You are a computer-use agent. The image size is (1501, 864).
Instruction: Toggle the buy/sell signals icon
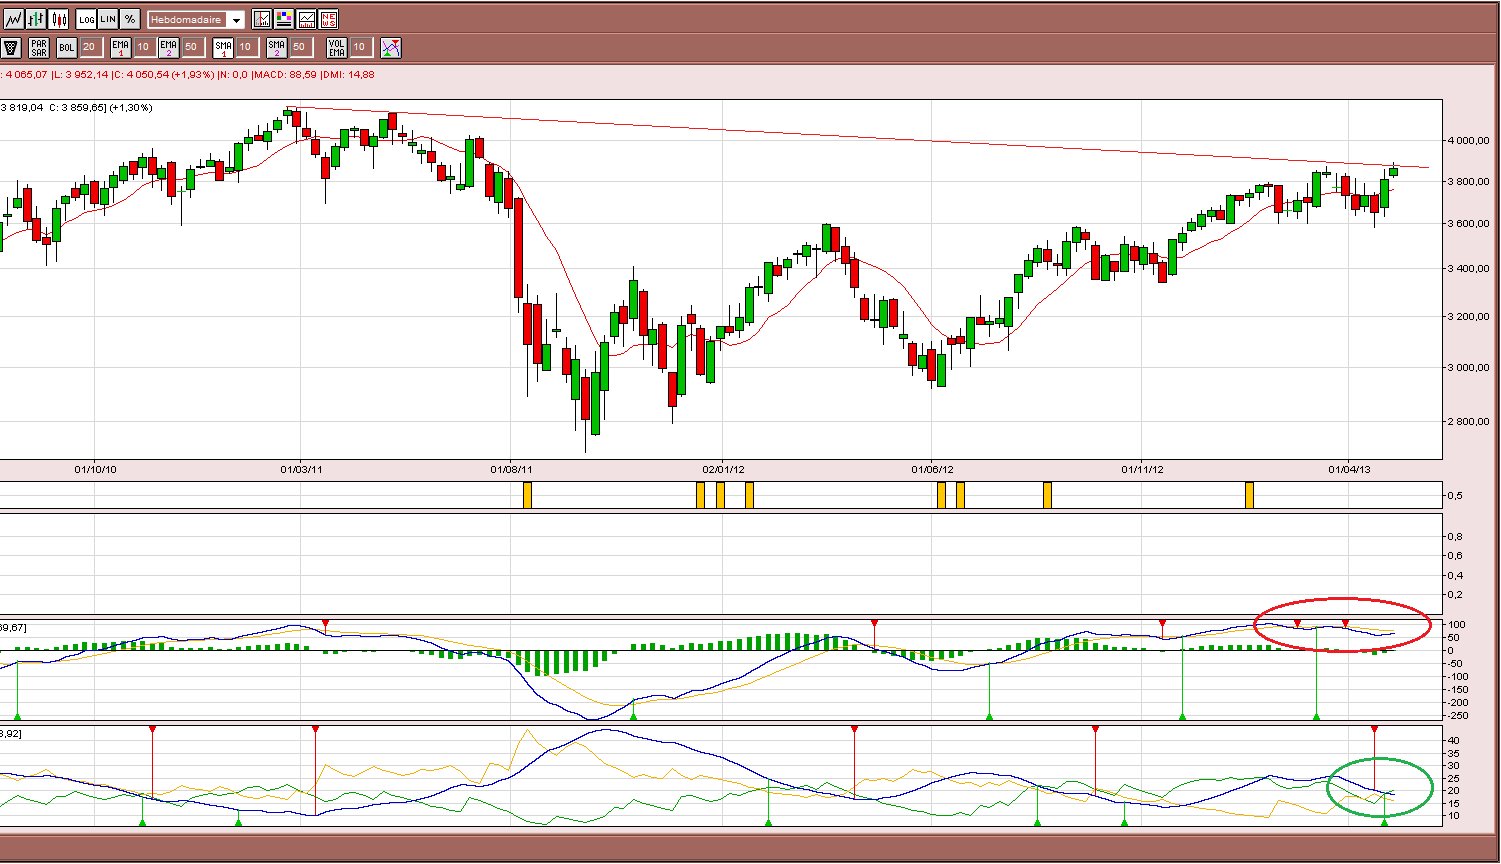click(x=391, y=47)
